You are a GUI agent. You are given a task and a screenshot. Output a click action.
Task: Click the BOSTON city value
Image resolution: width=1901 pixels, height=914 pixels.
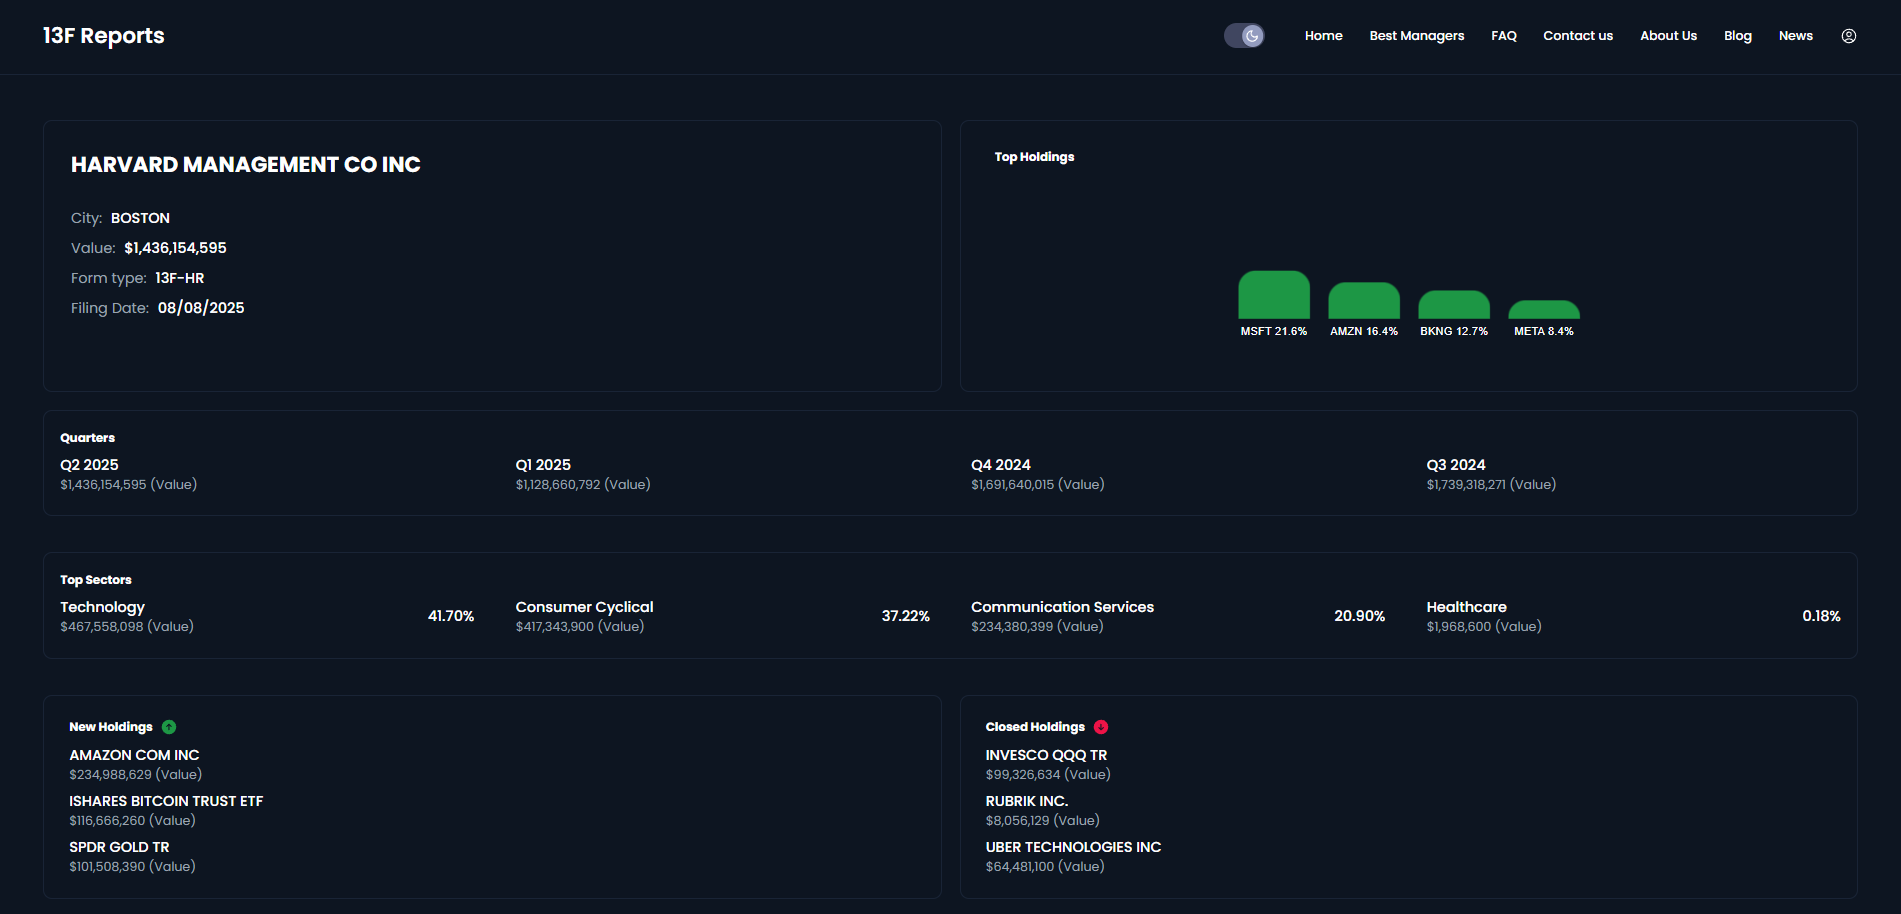click(x=140, y=218)
